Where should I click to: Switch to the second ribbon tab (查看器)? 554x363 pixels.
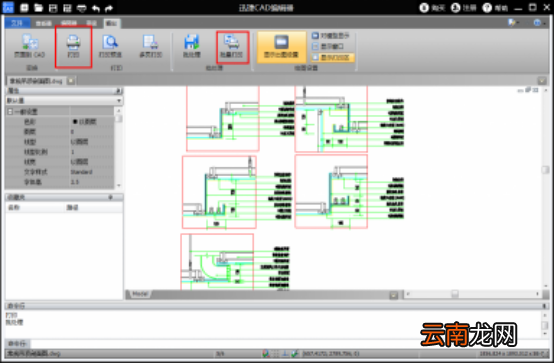43,23
